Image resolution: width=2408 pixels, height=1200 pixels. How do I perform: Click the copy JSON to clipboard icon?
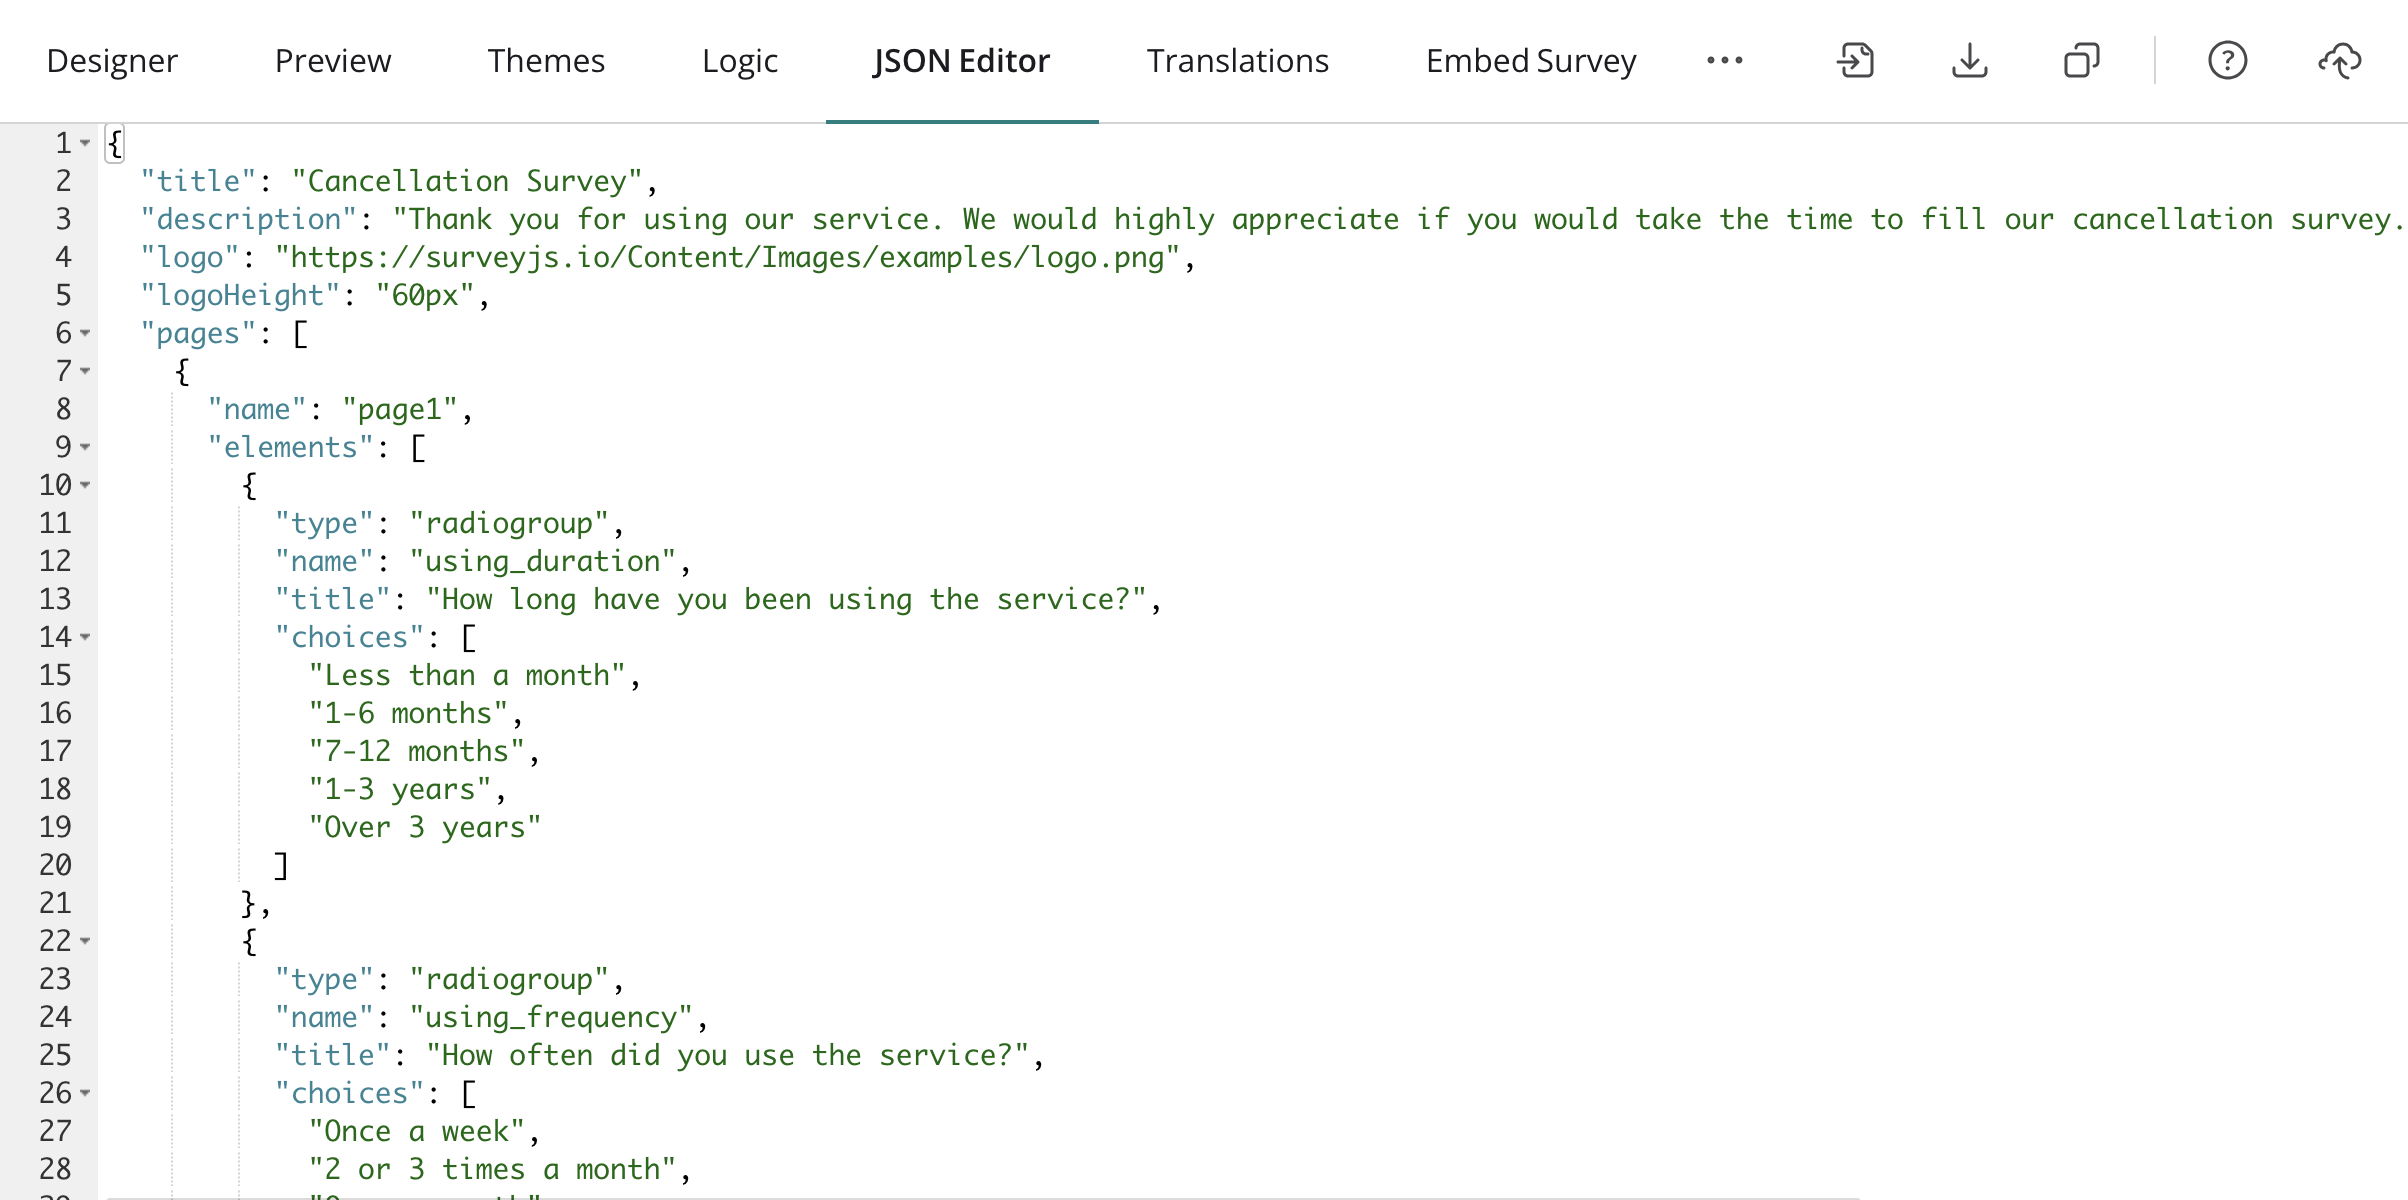click(2082, 61)
